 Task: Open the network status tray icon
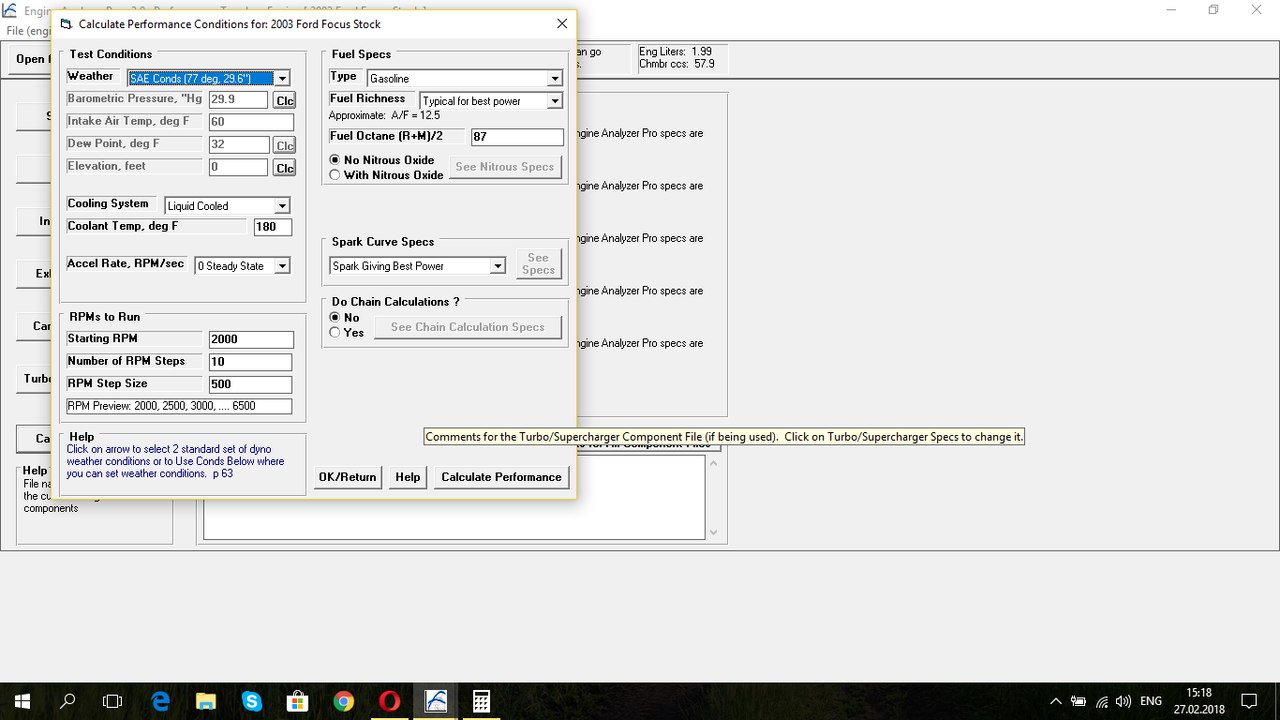click(x=1101, y=701)
